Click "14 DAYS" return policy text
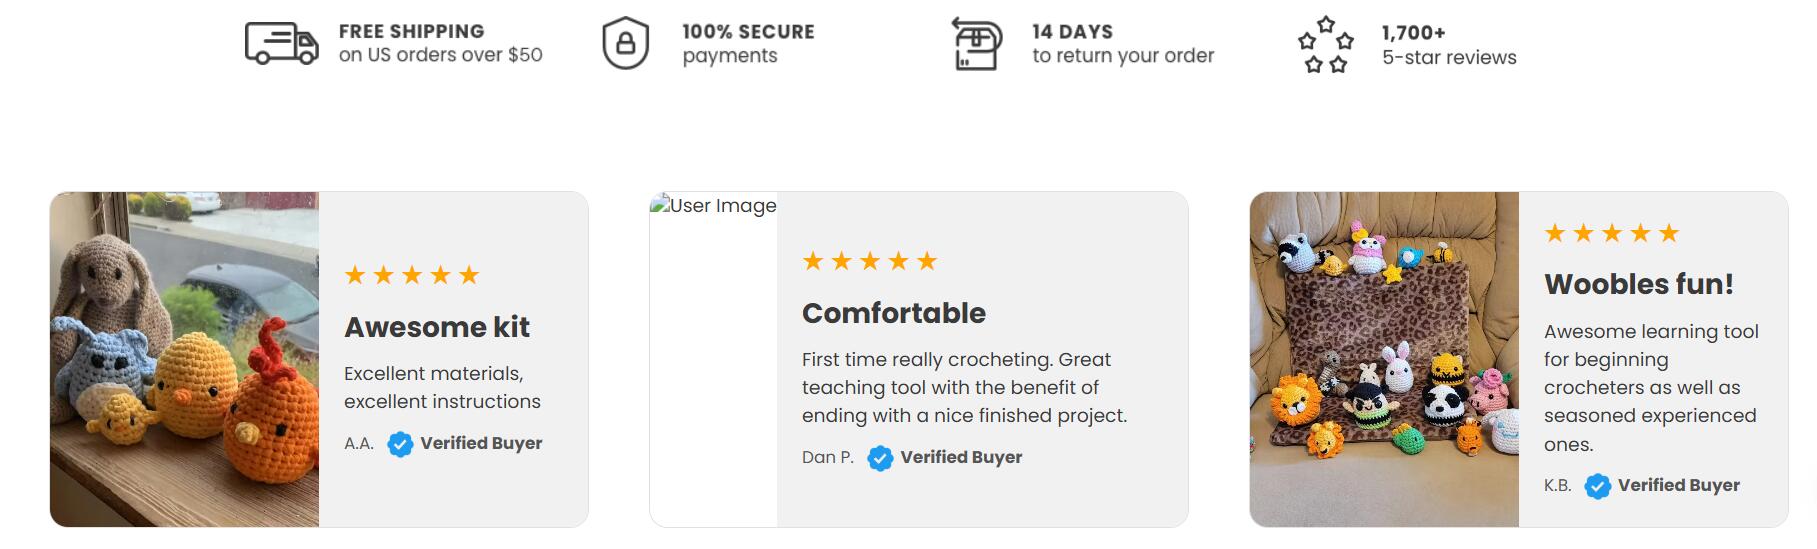Viewport: 1817px width, 549px height. coord(1072,31)
